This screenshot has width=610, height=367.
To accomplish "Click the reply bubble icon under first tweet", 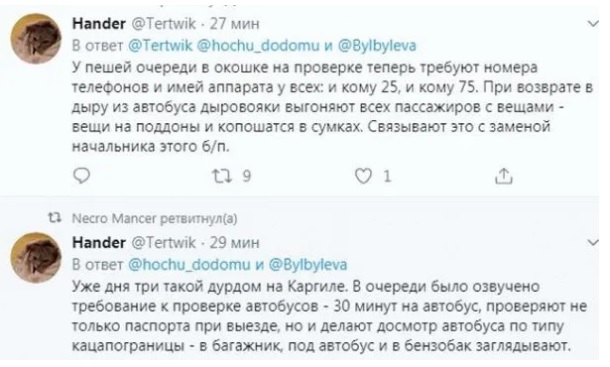I will [81, 176].
